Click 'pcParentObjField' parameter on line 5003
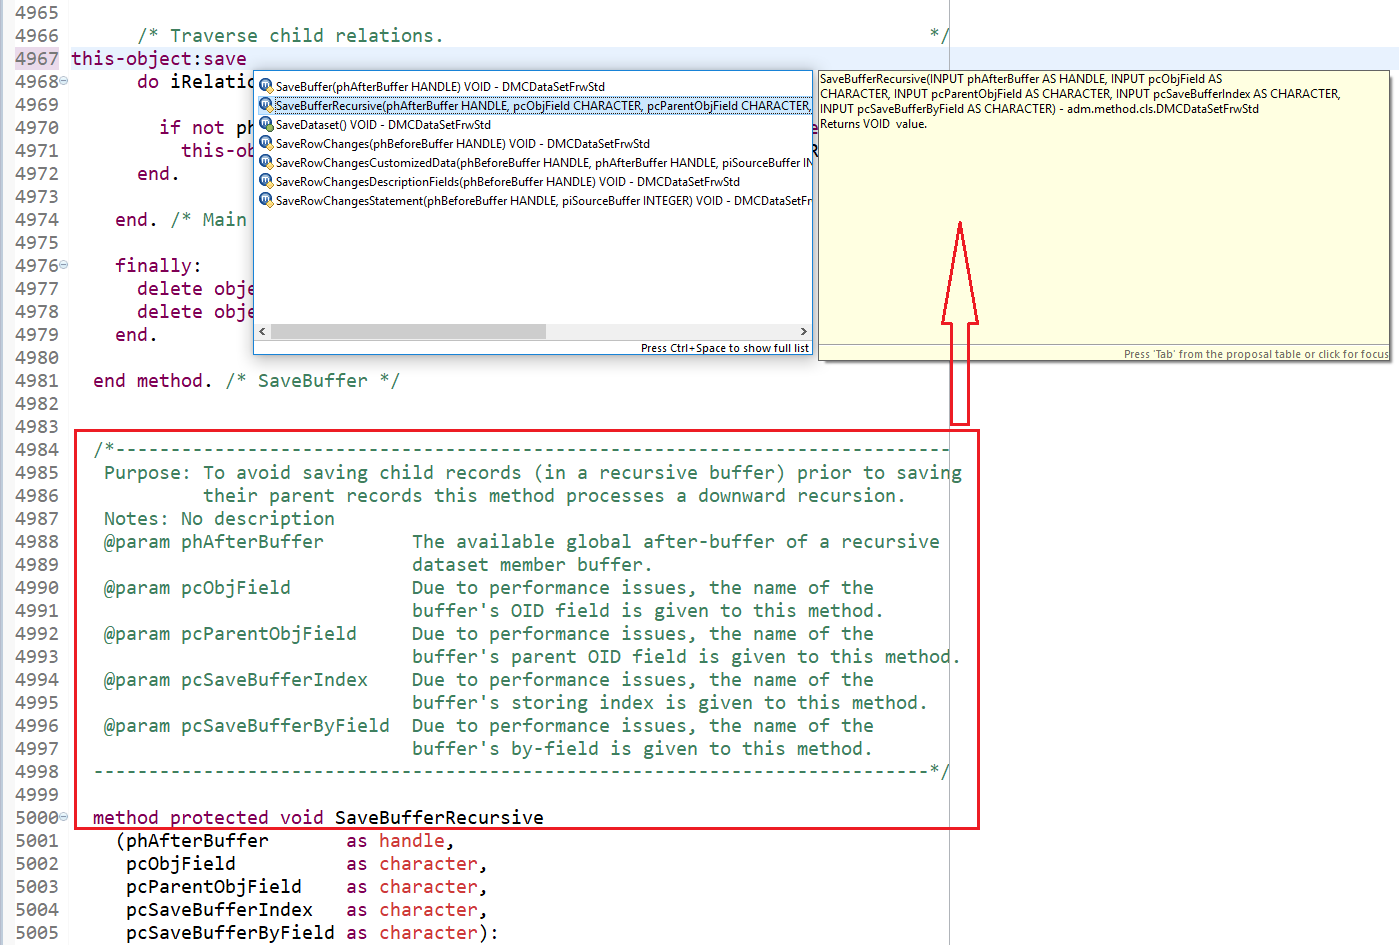Screen dimensions: 1399x945 (x=214, y=887)
